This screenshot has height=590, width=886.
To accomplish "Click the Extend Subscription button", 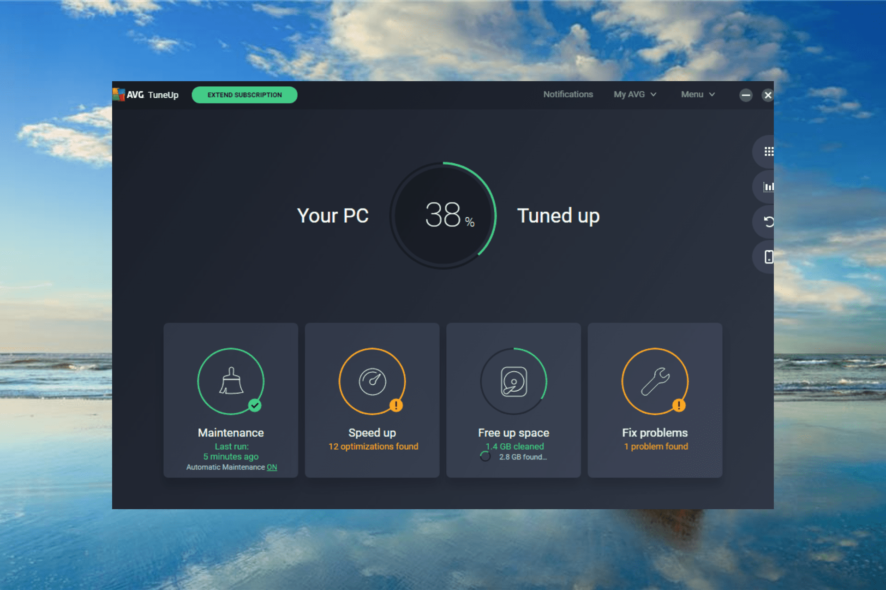I will point(245,95).
